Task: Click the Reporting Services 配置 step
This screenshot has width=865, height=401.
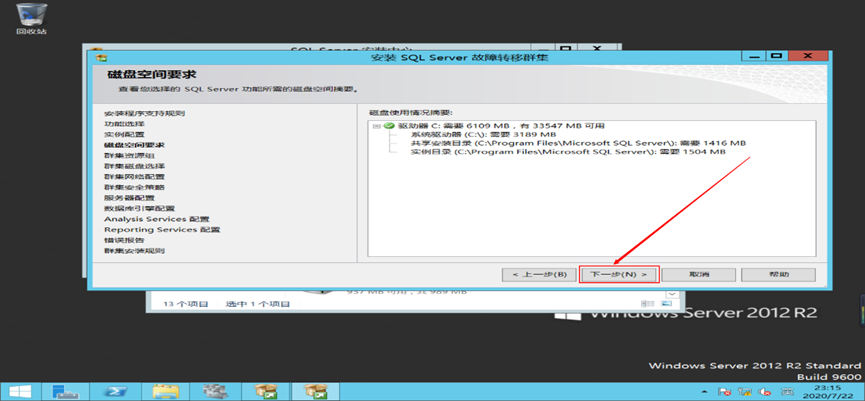Action: pyautogui.click(x=162, y=229)
